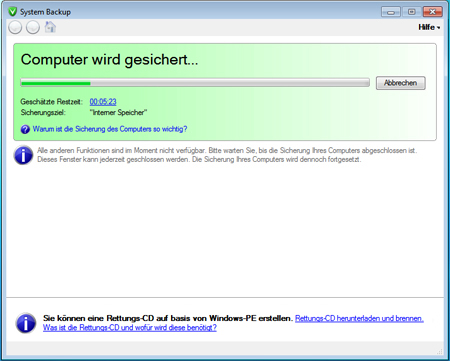The image size is (450, 361).
Task: Maximize the System Backup window
Action: click(412, 12)
